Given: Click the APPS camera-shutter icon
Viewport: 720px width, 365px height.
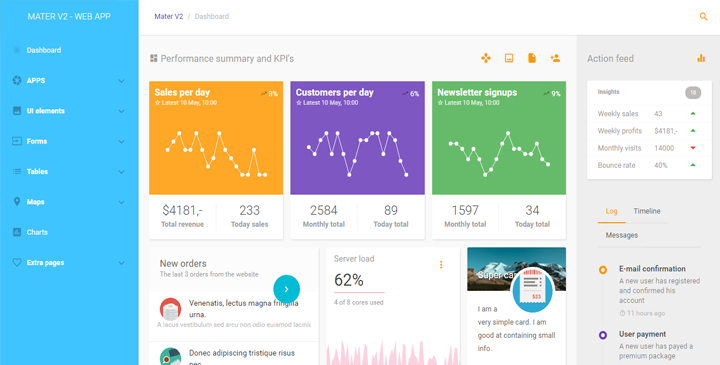Looking at the screenshot, I should [17, 80].
